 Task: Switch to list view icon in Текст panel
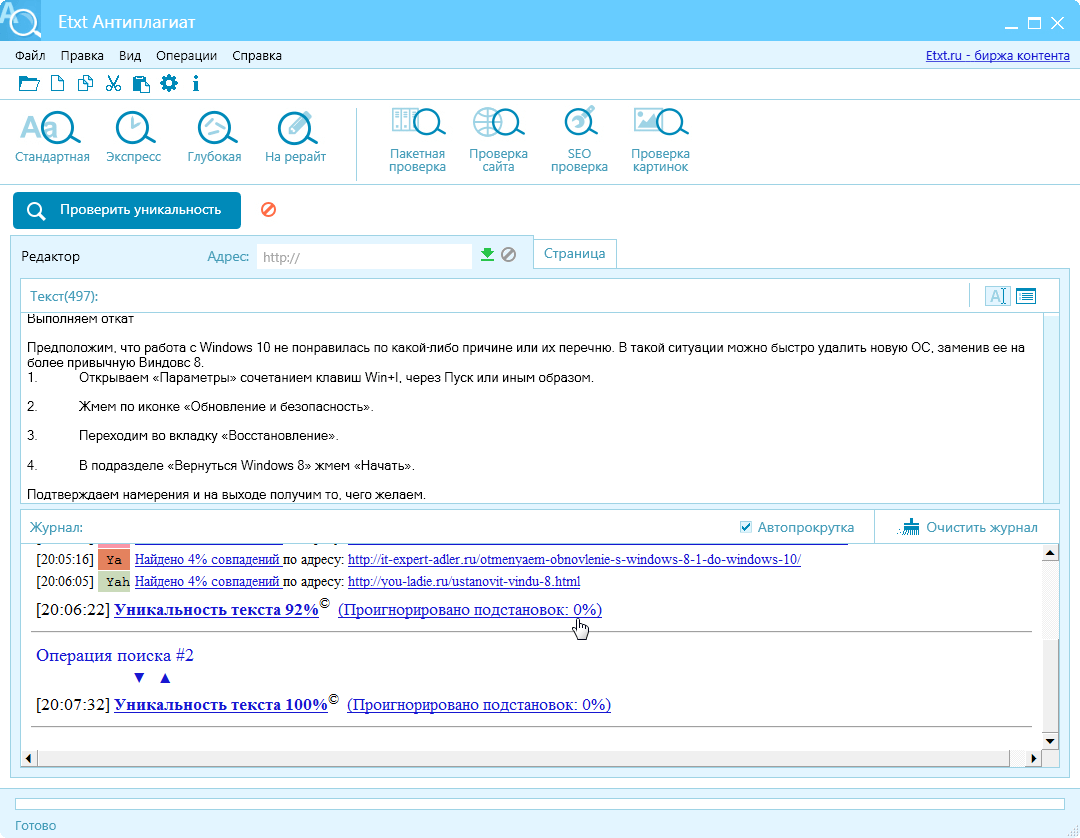(1026, 296)
